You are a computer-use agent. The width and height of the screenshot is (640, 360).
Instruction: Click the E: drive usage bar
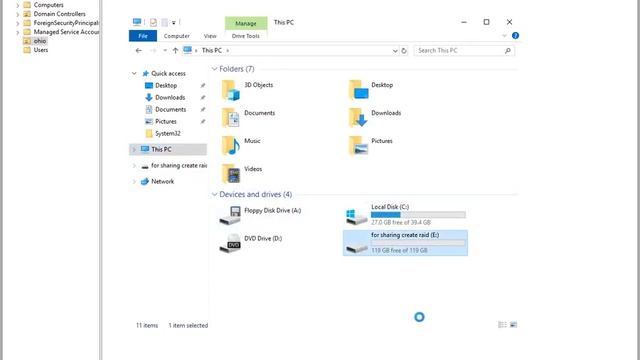pyautogui.click(x=418, y=243)
